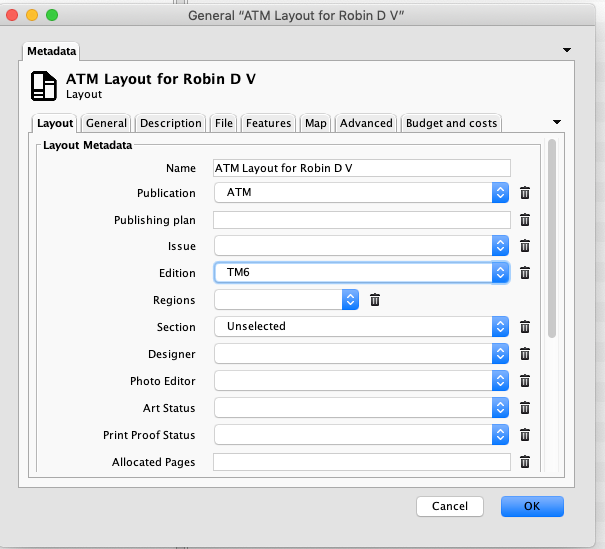605x549 pixels.
Task: Clear the Art Status field with its trash icon
Action: pos(525,408)
